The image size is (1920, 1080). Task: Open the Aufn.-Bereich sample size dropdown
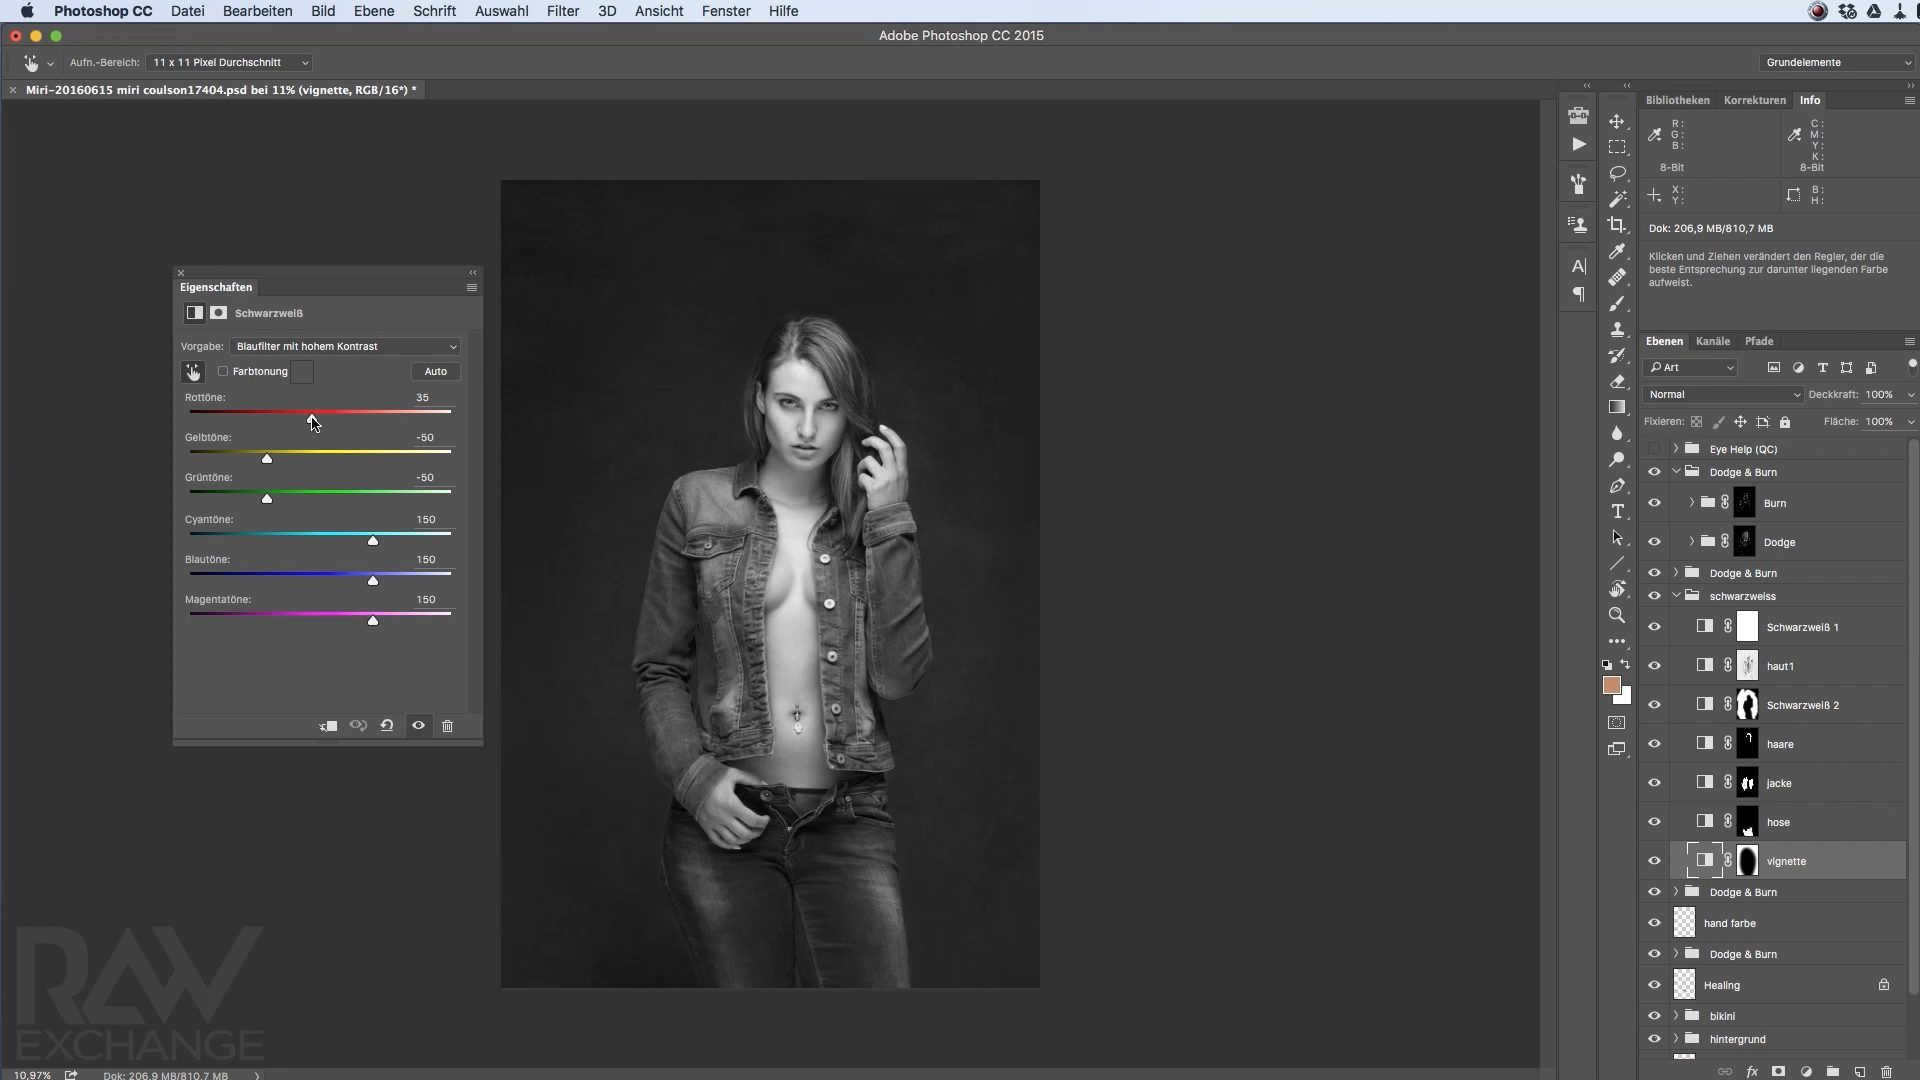coord(229,62)
